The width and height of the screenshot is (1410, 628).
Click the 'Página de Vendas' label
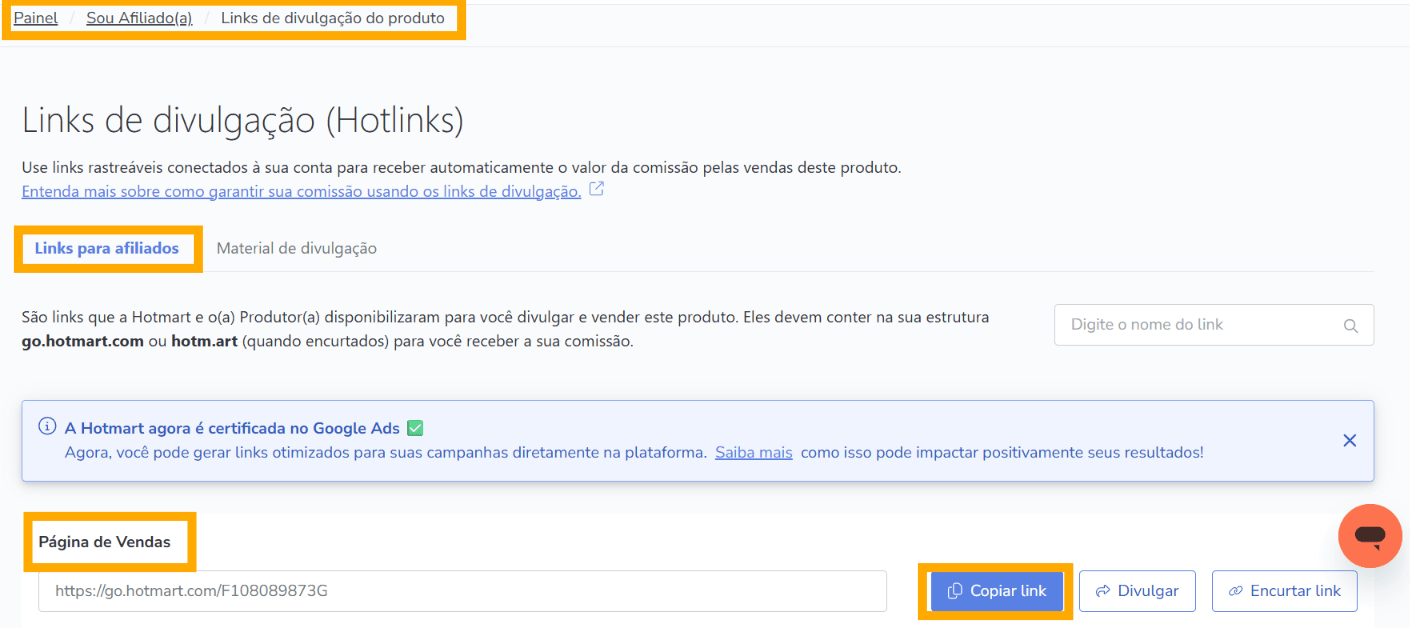point(105,542)
